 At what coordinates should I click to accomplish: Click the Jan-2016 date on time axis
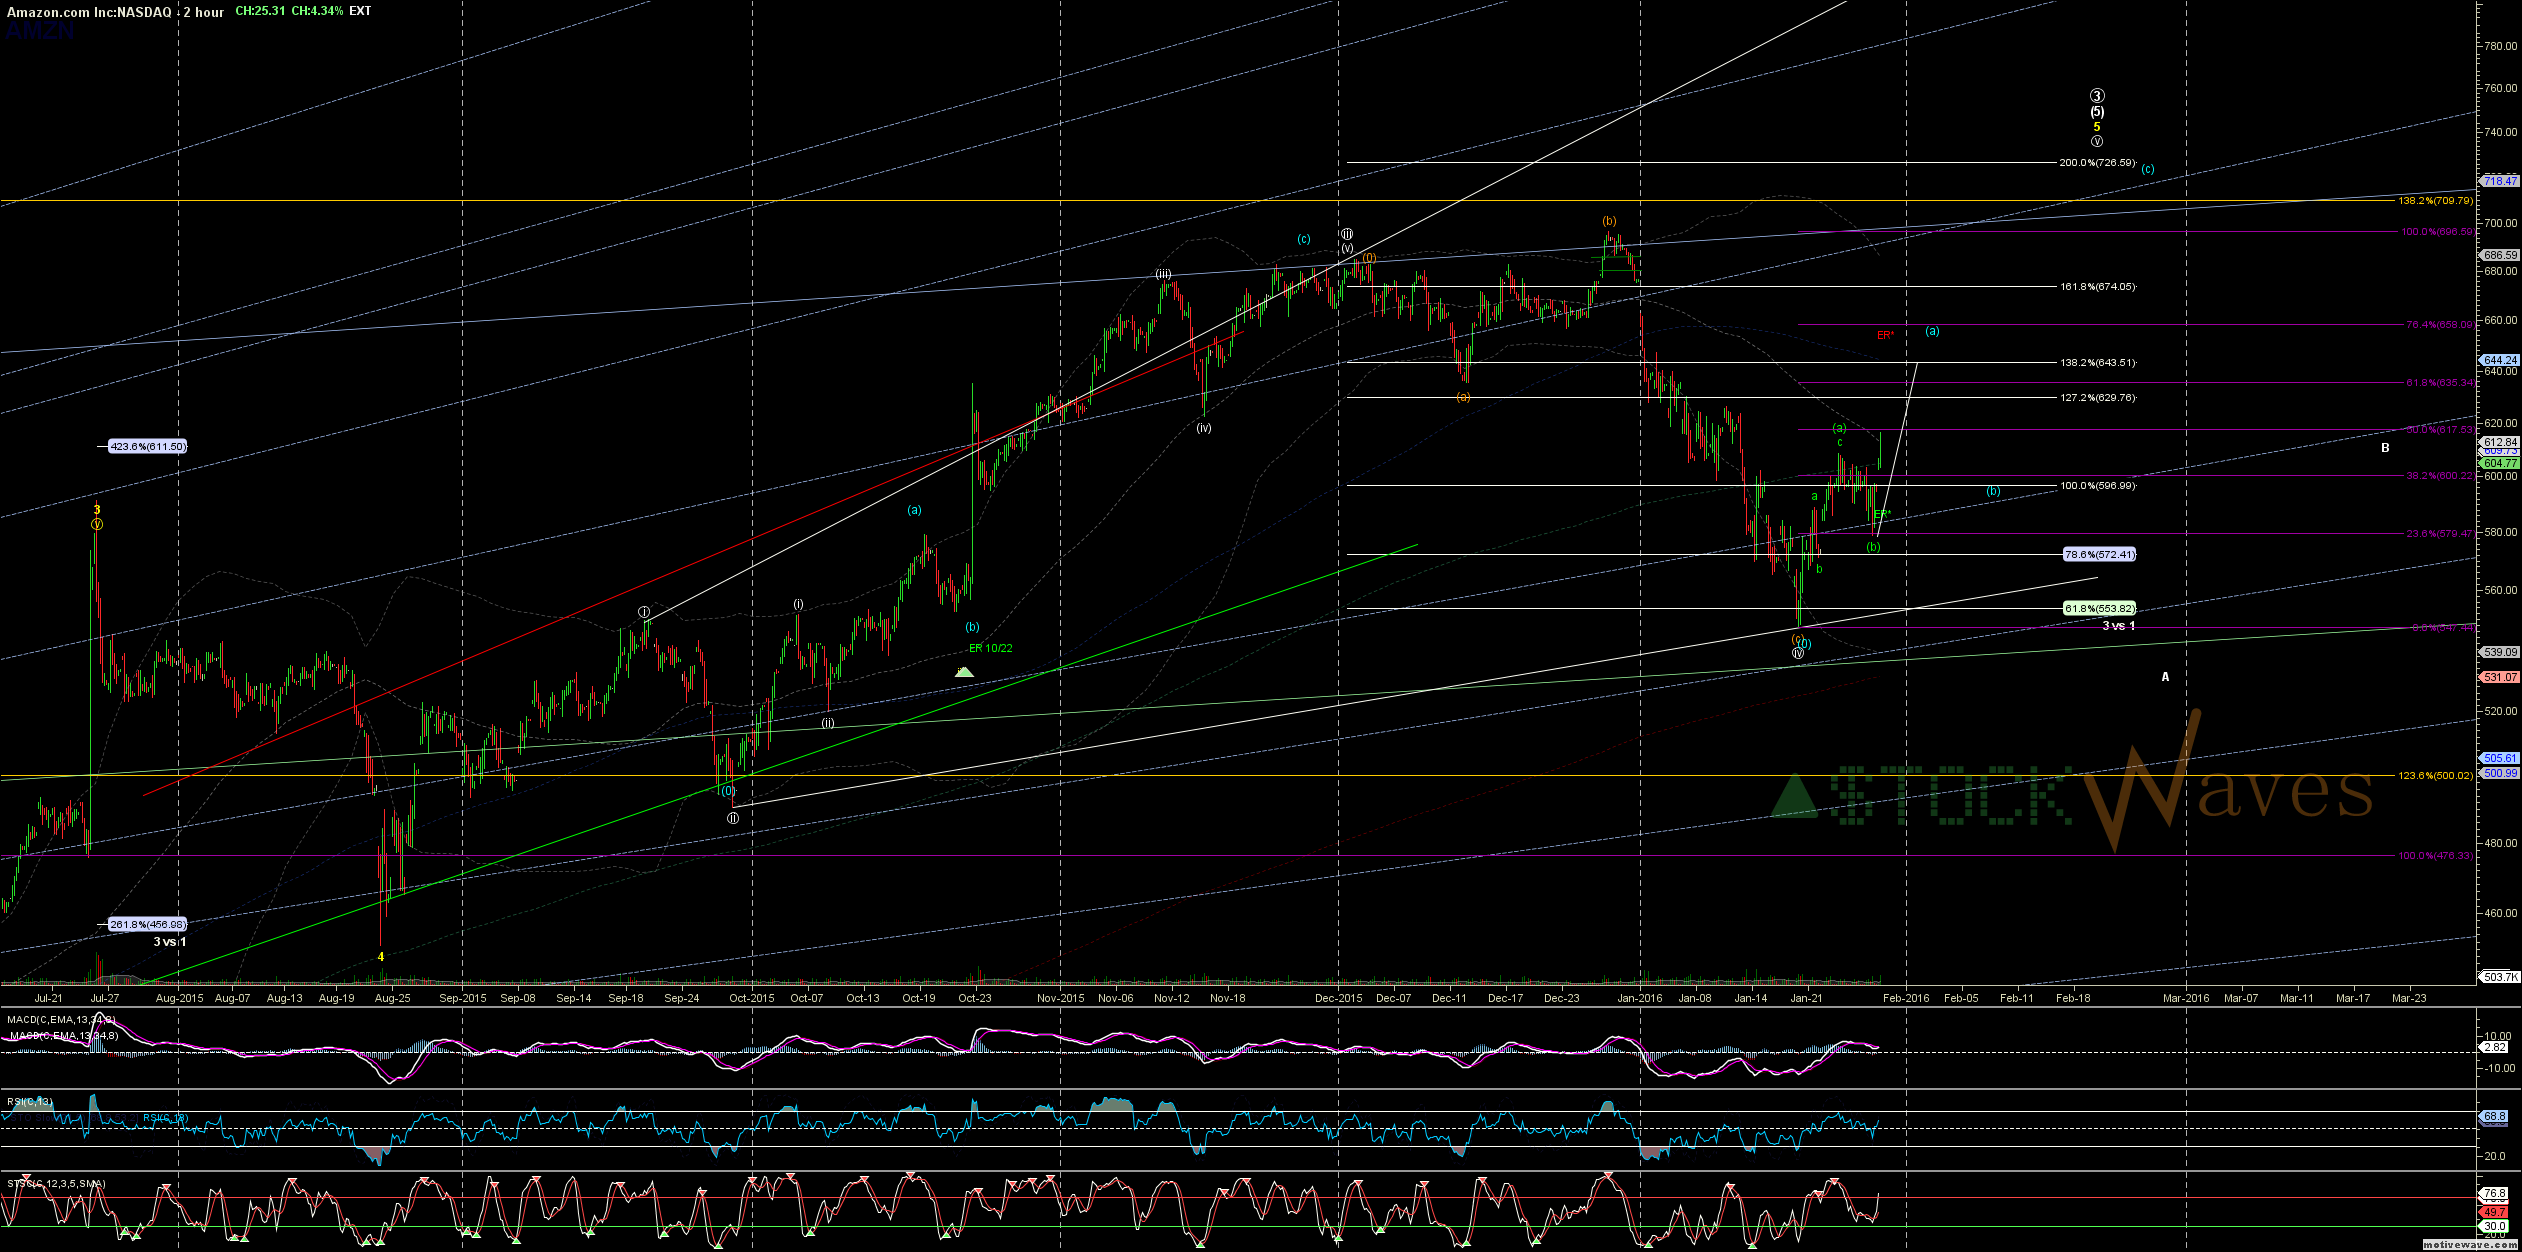click(1640, 997)
